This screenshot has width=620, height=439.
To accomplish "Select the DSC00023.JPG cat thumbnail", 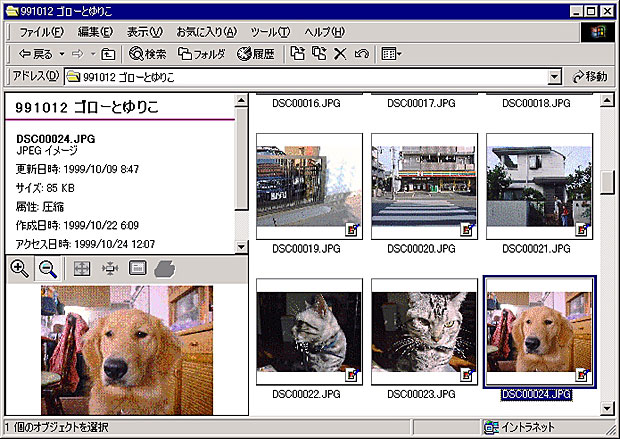I will pyautogui.click(x=424, y=331).
